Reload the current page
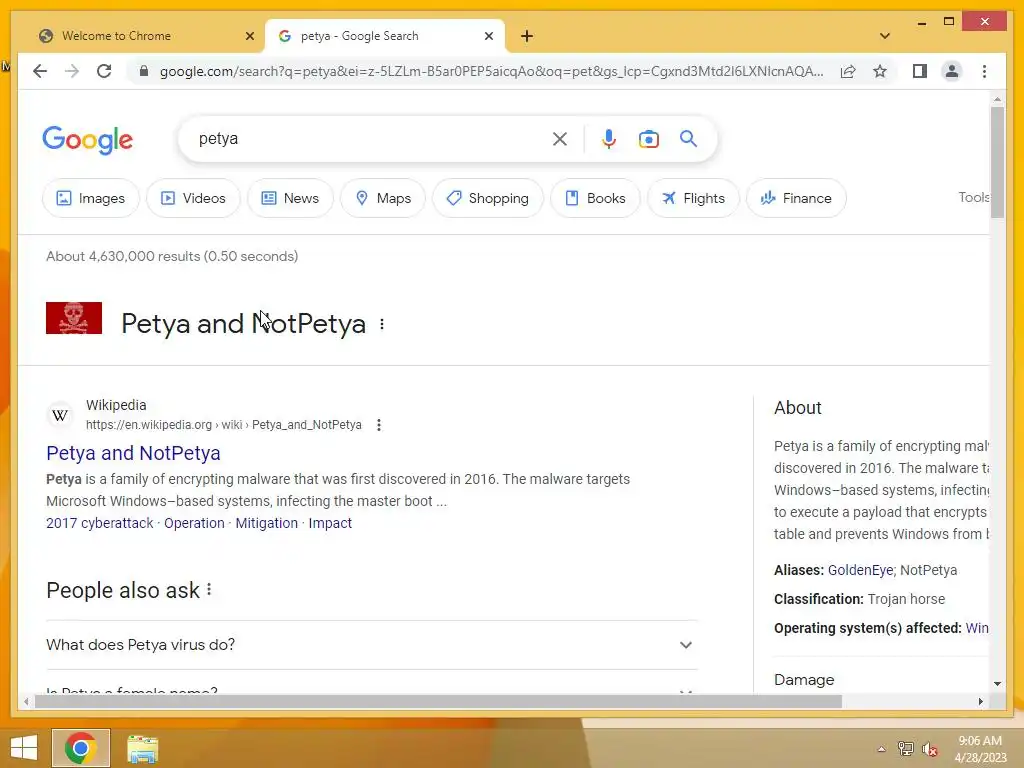This screenshot has height=768, width=1024. [104, 71]
